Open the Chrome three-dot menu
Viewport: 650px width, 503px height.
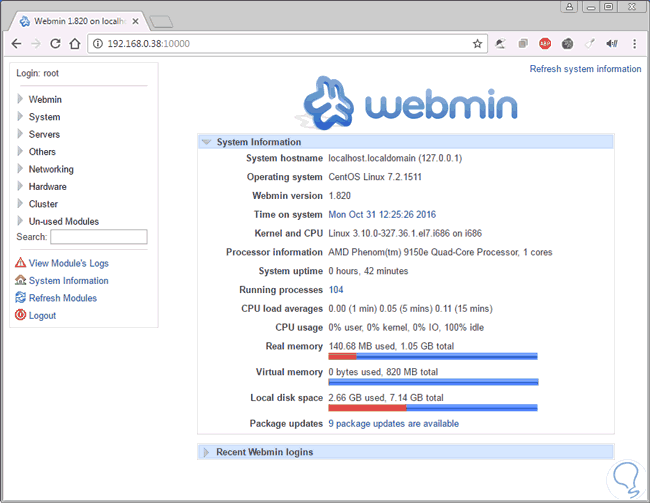(x=634, y=44)
